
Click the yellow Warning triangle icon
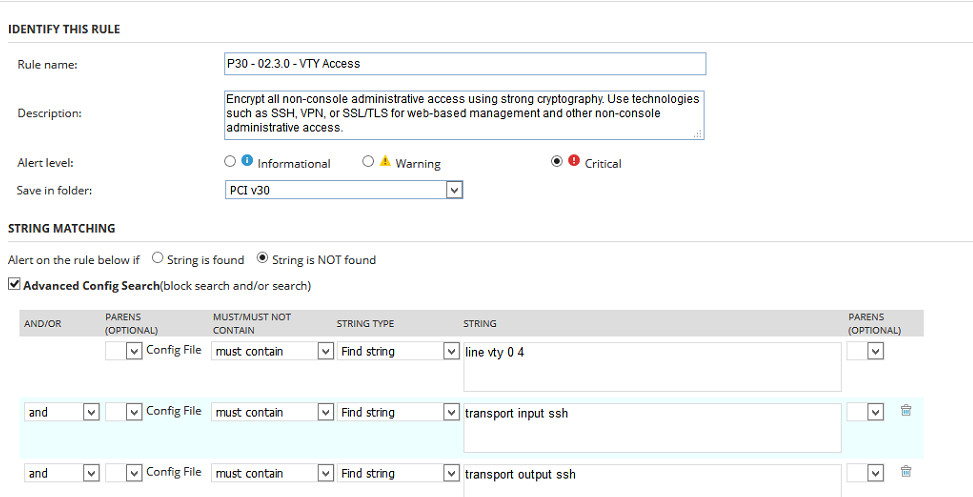385,161
